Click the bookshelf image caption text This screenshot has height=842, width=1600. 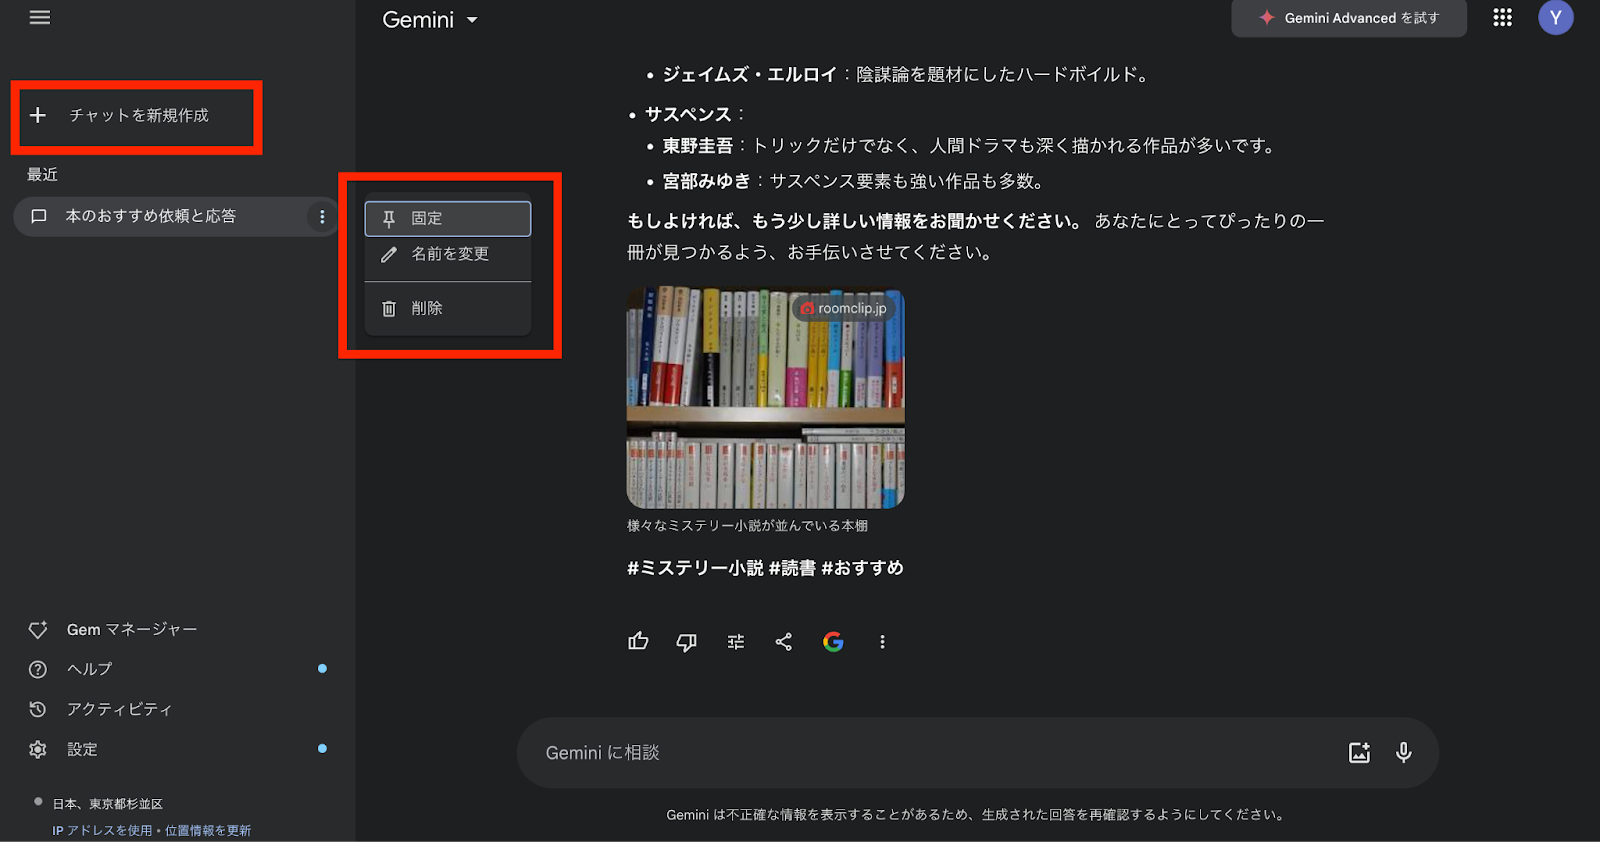click(x=747, y=526)
